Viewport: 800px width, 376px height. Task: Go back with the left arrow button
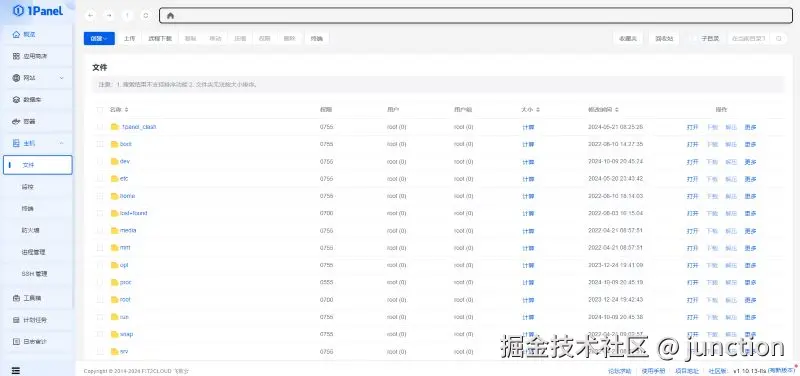(x=90, y=15)
